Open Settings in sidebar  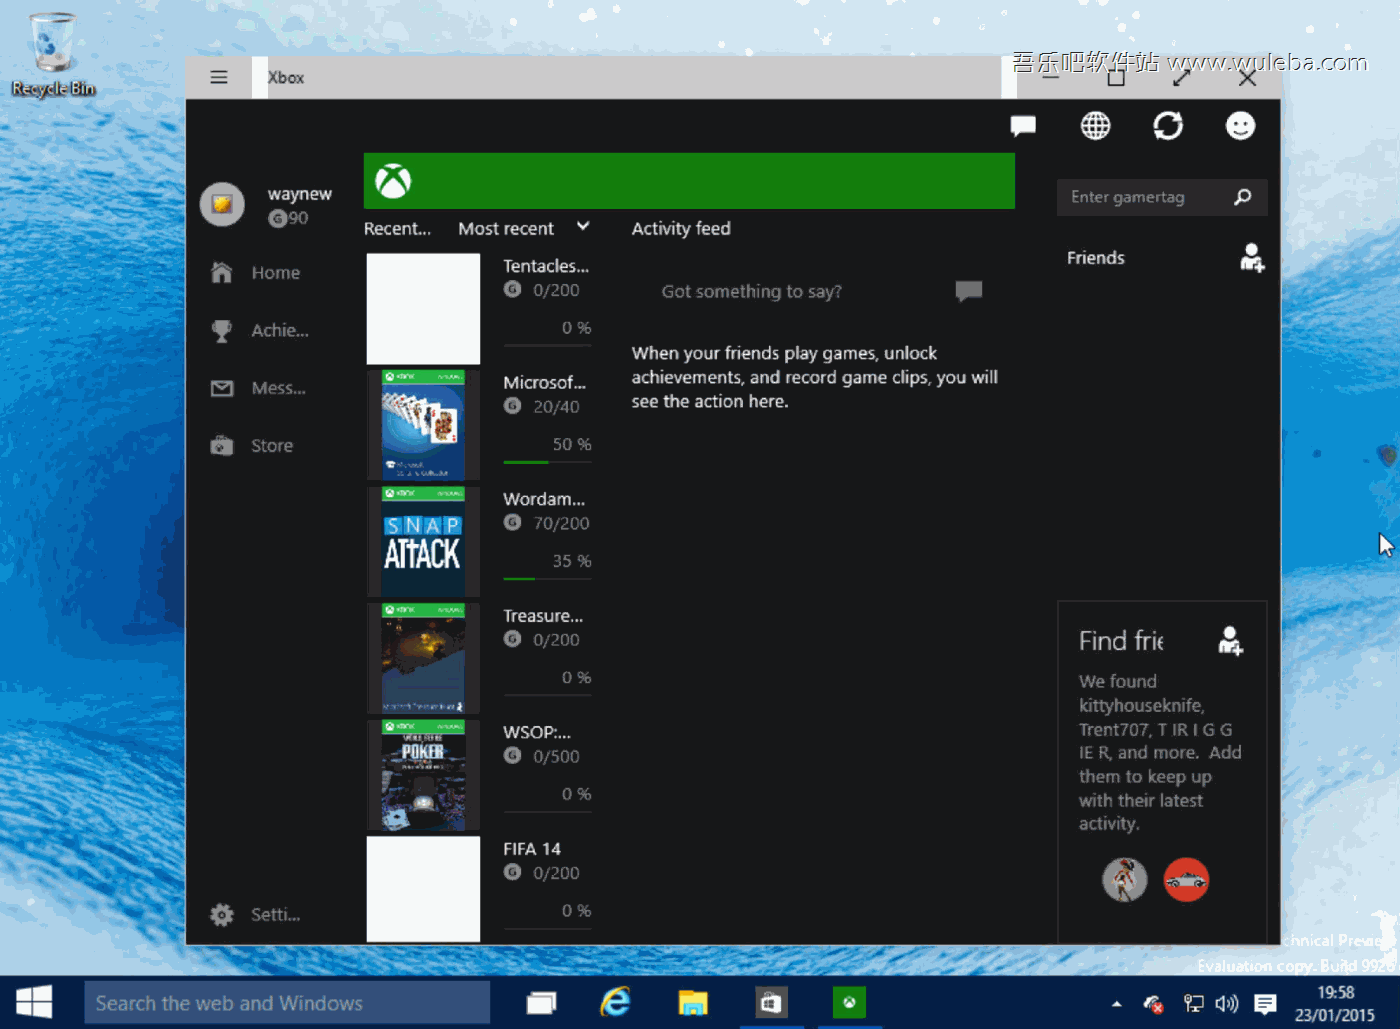[x=255, y=915]
